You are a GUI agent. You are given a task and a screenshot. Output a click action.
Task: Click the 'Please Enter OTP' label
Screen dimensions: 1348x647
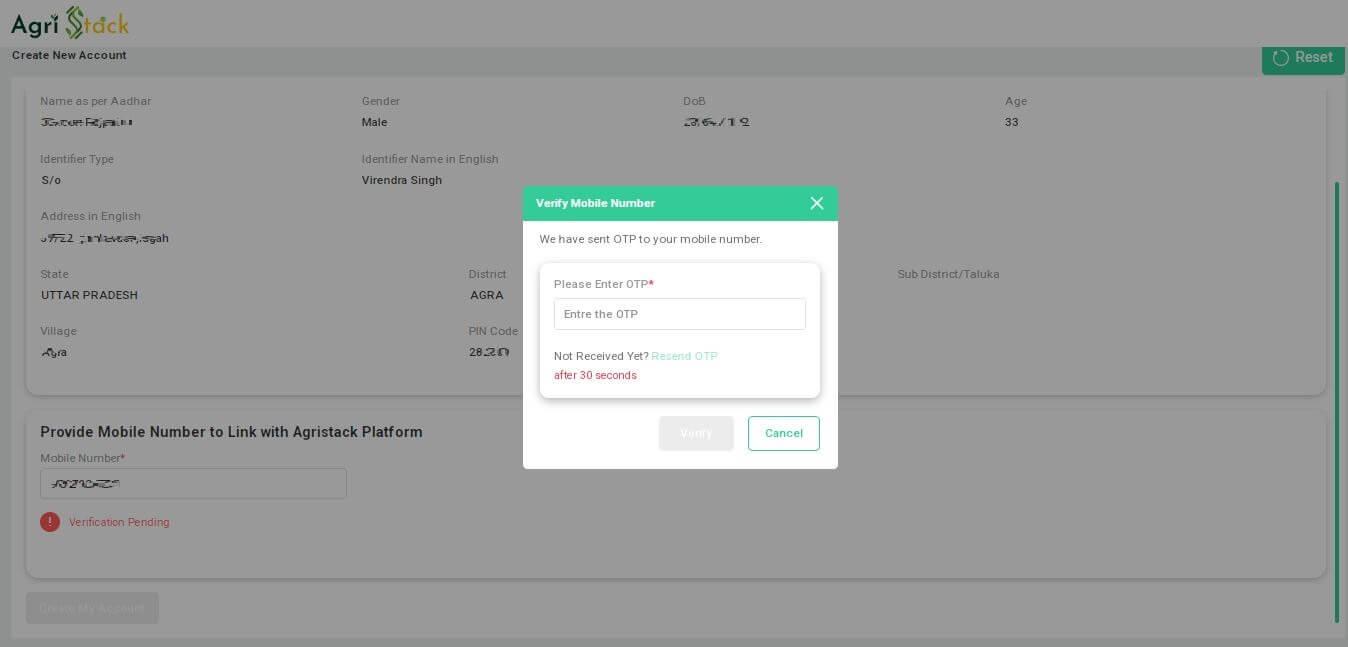point(604,284)
